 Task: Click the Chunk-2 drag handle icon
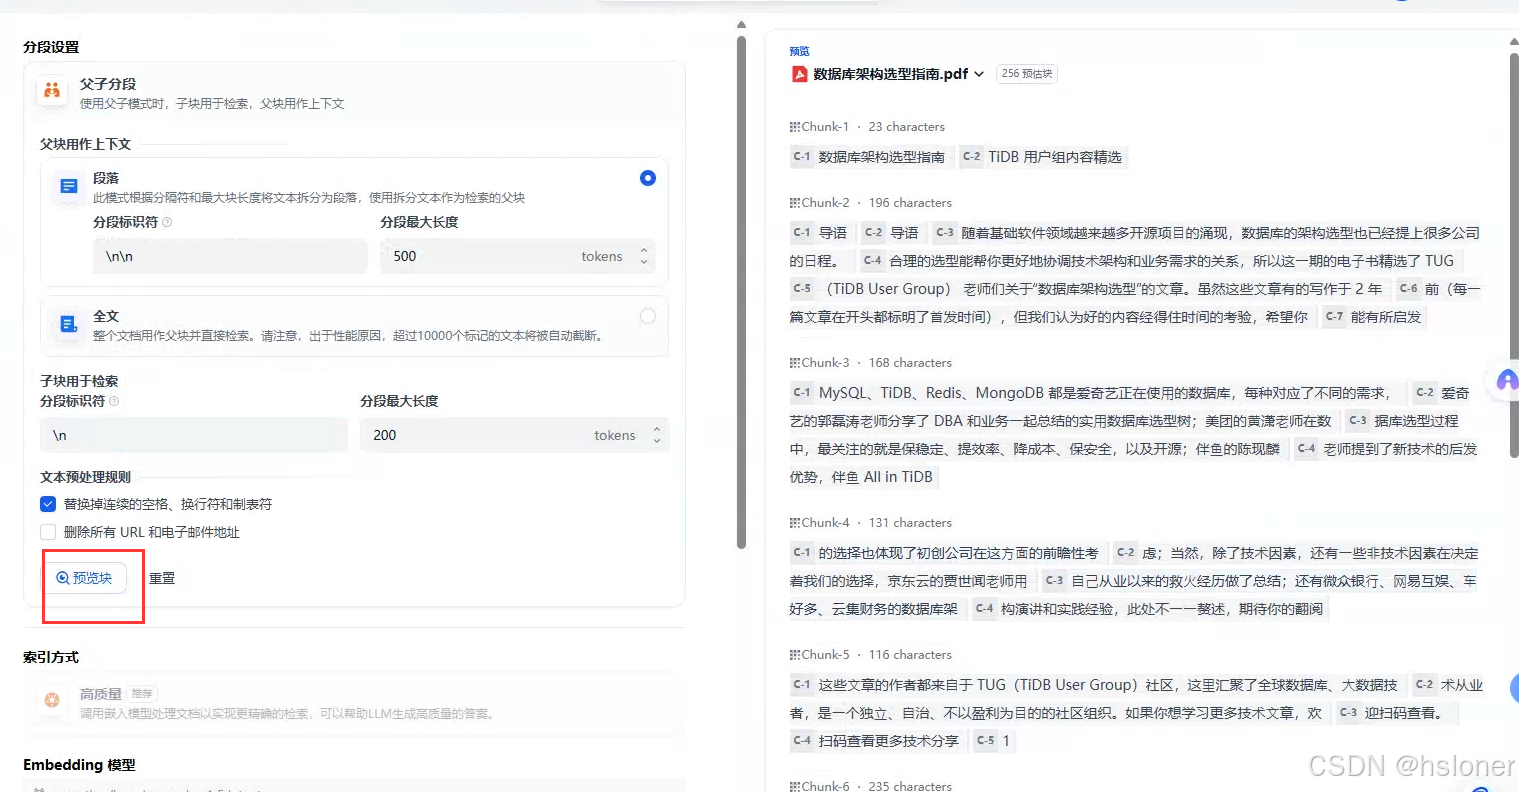pos(794,203)
